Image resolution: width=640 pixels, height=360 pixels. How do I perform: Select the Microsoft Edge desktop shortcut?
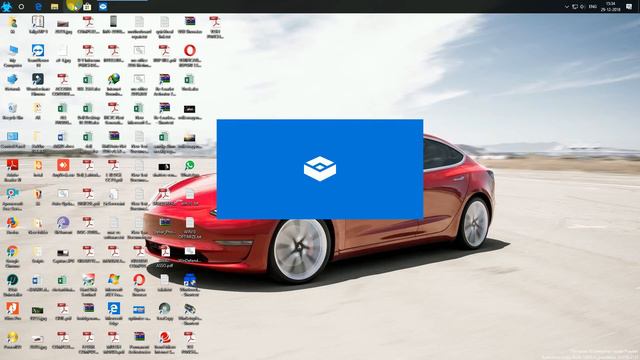coord(114,313)
